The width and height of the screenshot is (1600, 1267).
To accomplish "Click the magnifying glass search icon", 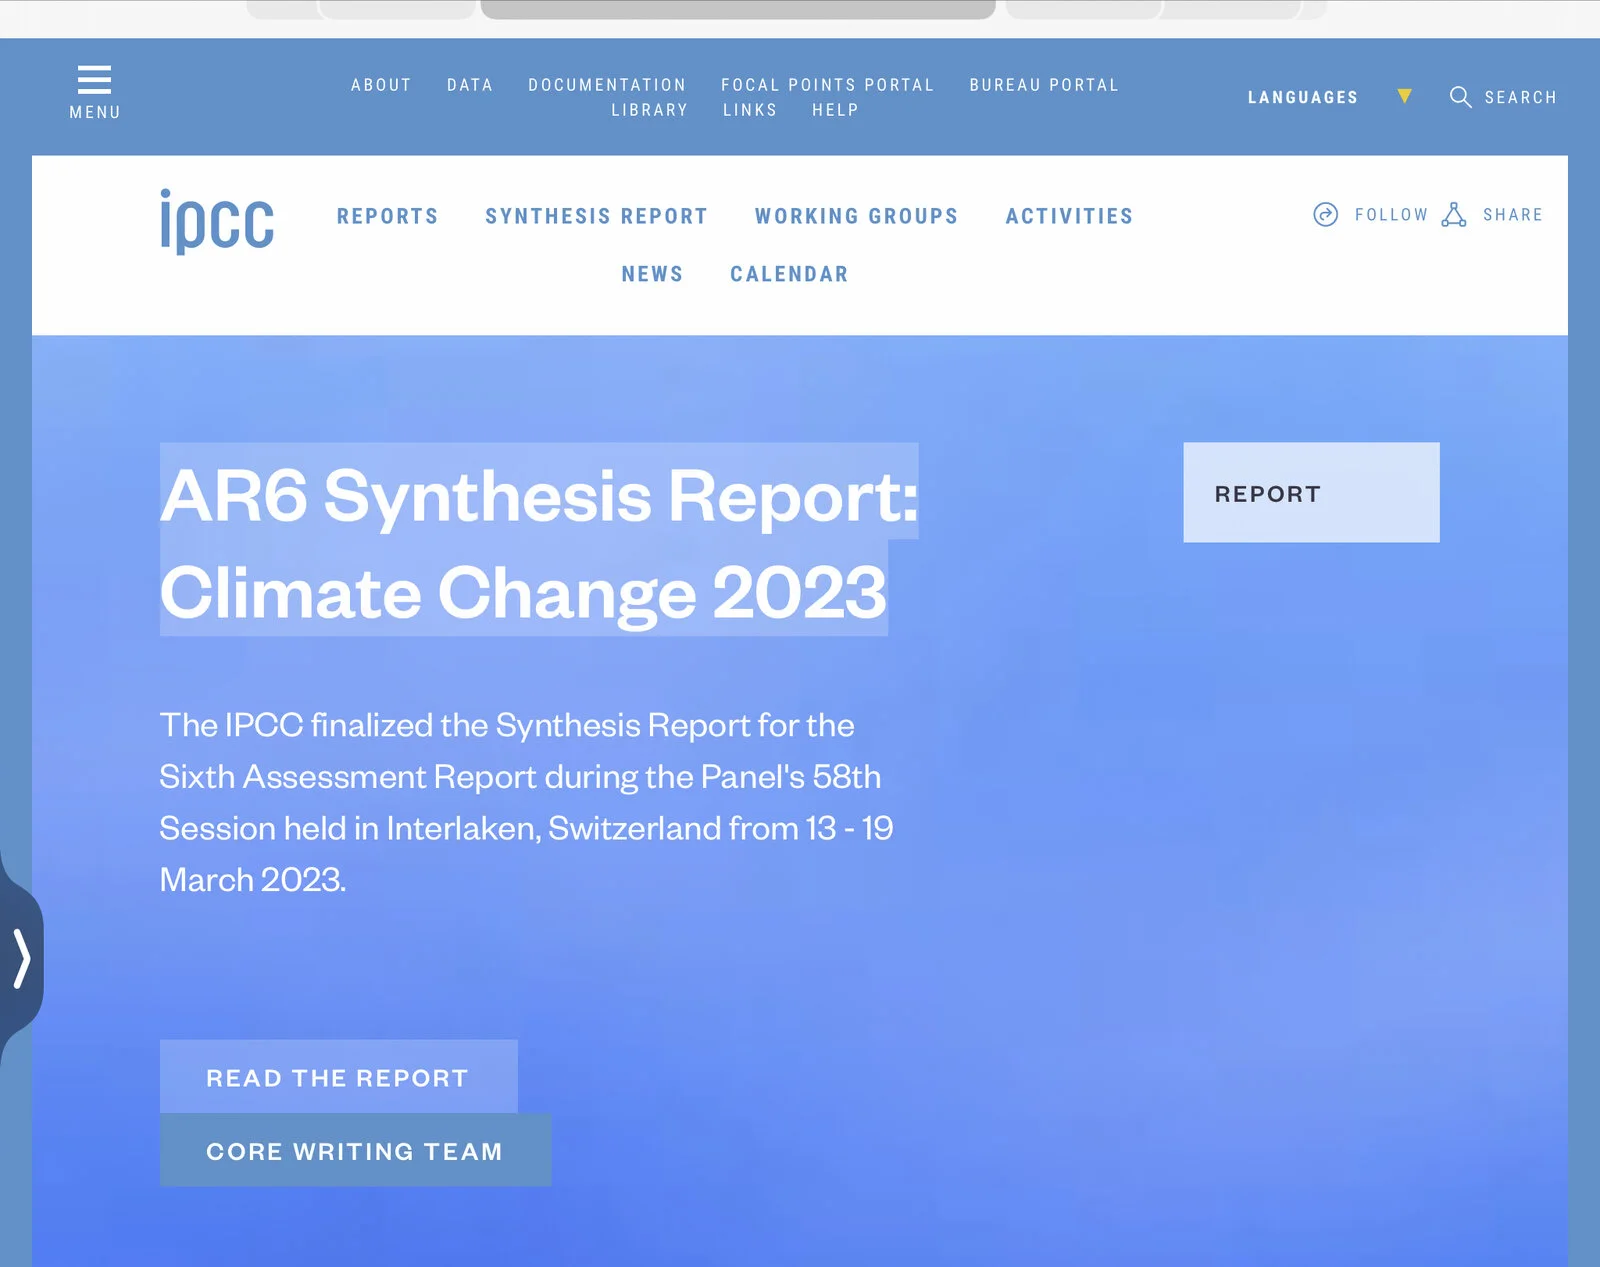I will pyautogui.click(x=1460, y=97).
